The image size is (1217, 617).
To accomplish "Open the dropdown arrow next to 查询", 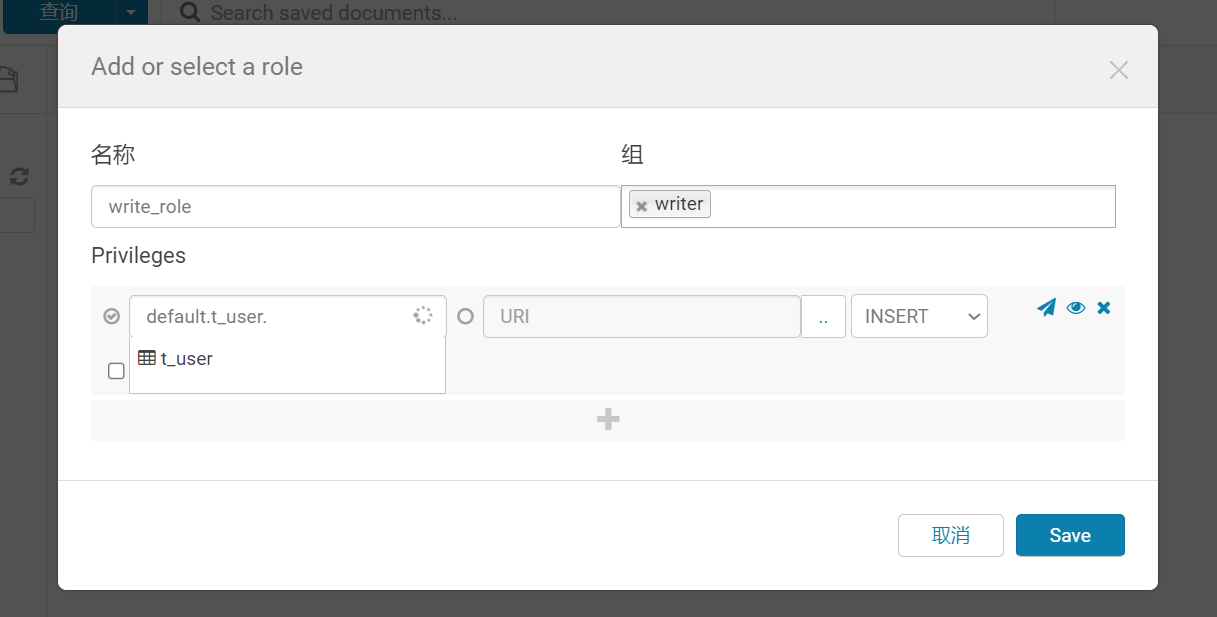I will click(131, 12).
